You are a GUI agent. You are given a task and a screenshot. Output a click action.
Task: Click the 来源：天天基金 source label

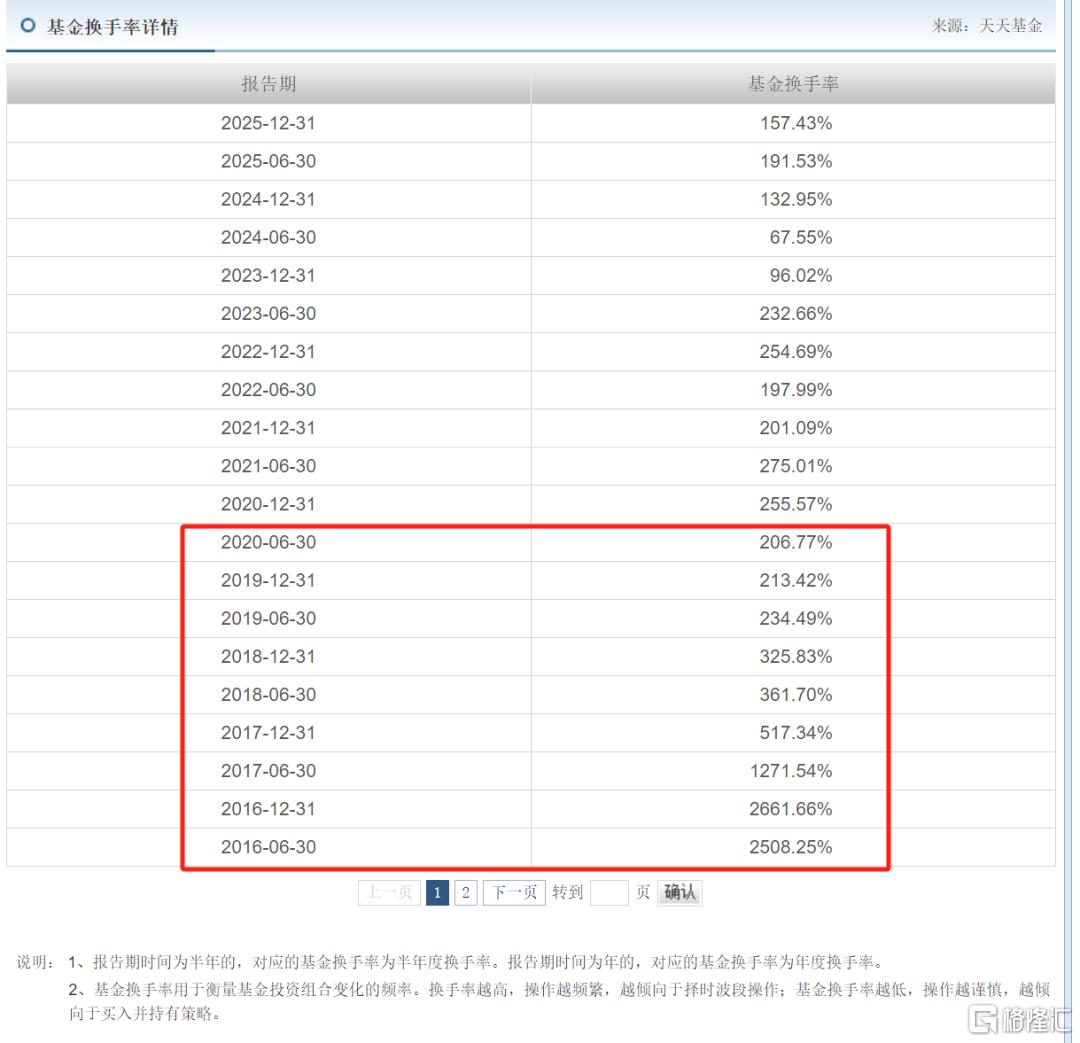[986, 25]
